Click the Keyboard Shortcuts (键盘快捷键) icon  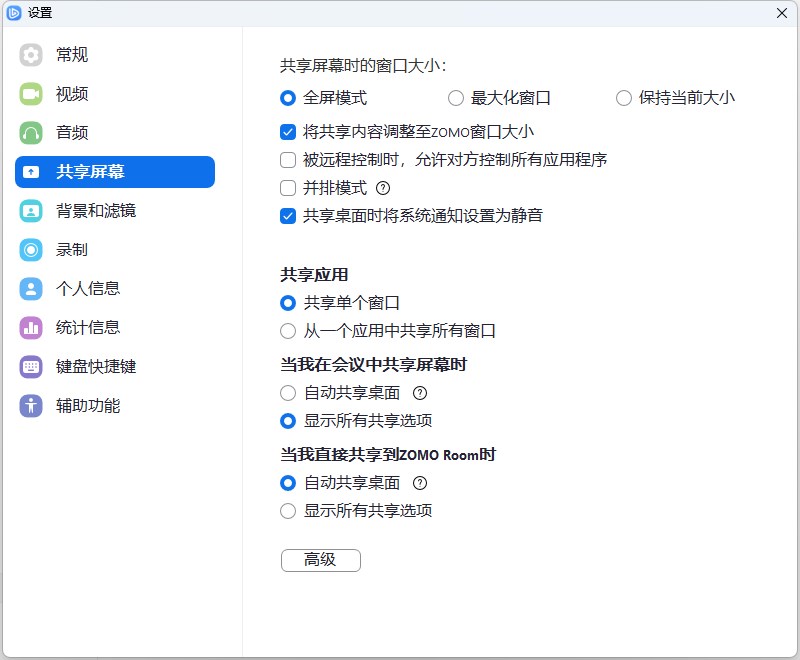tap(31, 367)
